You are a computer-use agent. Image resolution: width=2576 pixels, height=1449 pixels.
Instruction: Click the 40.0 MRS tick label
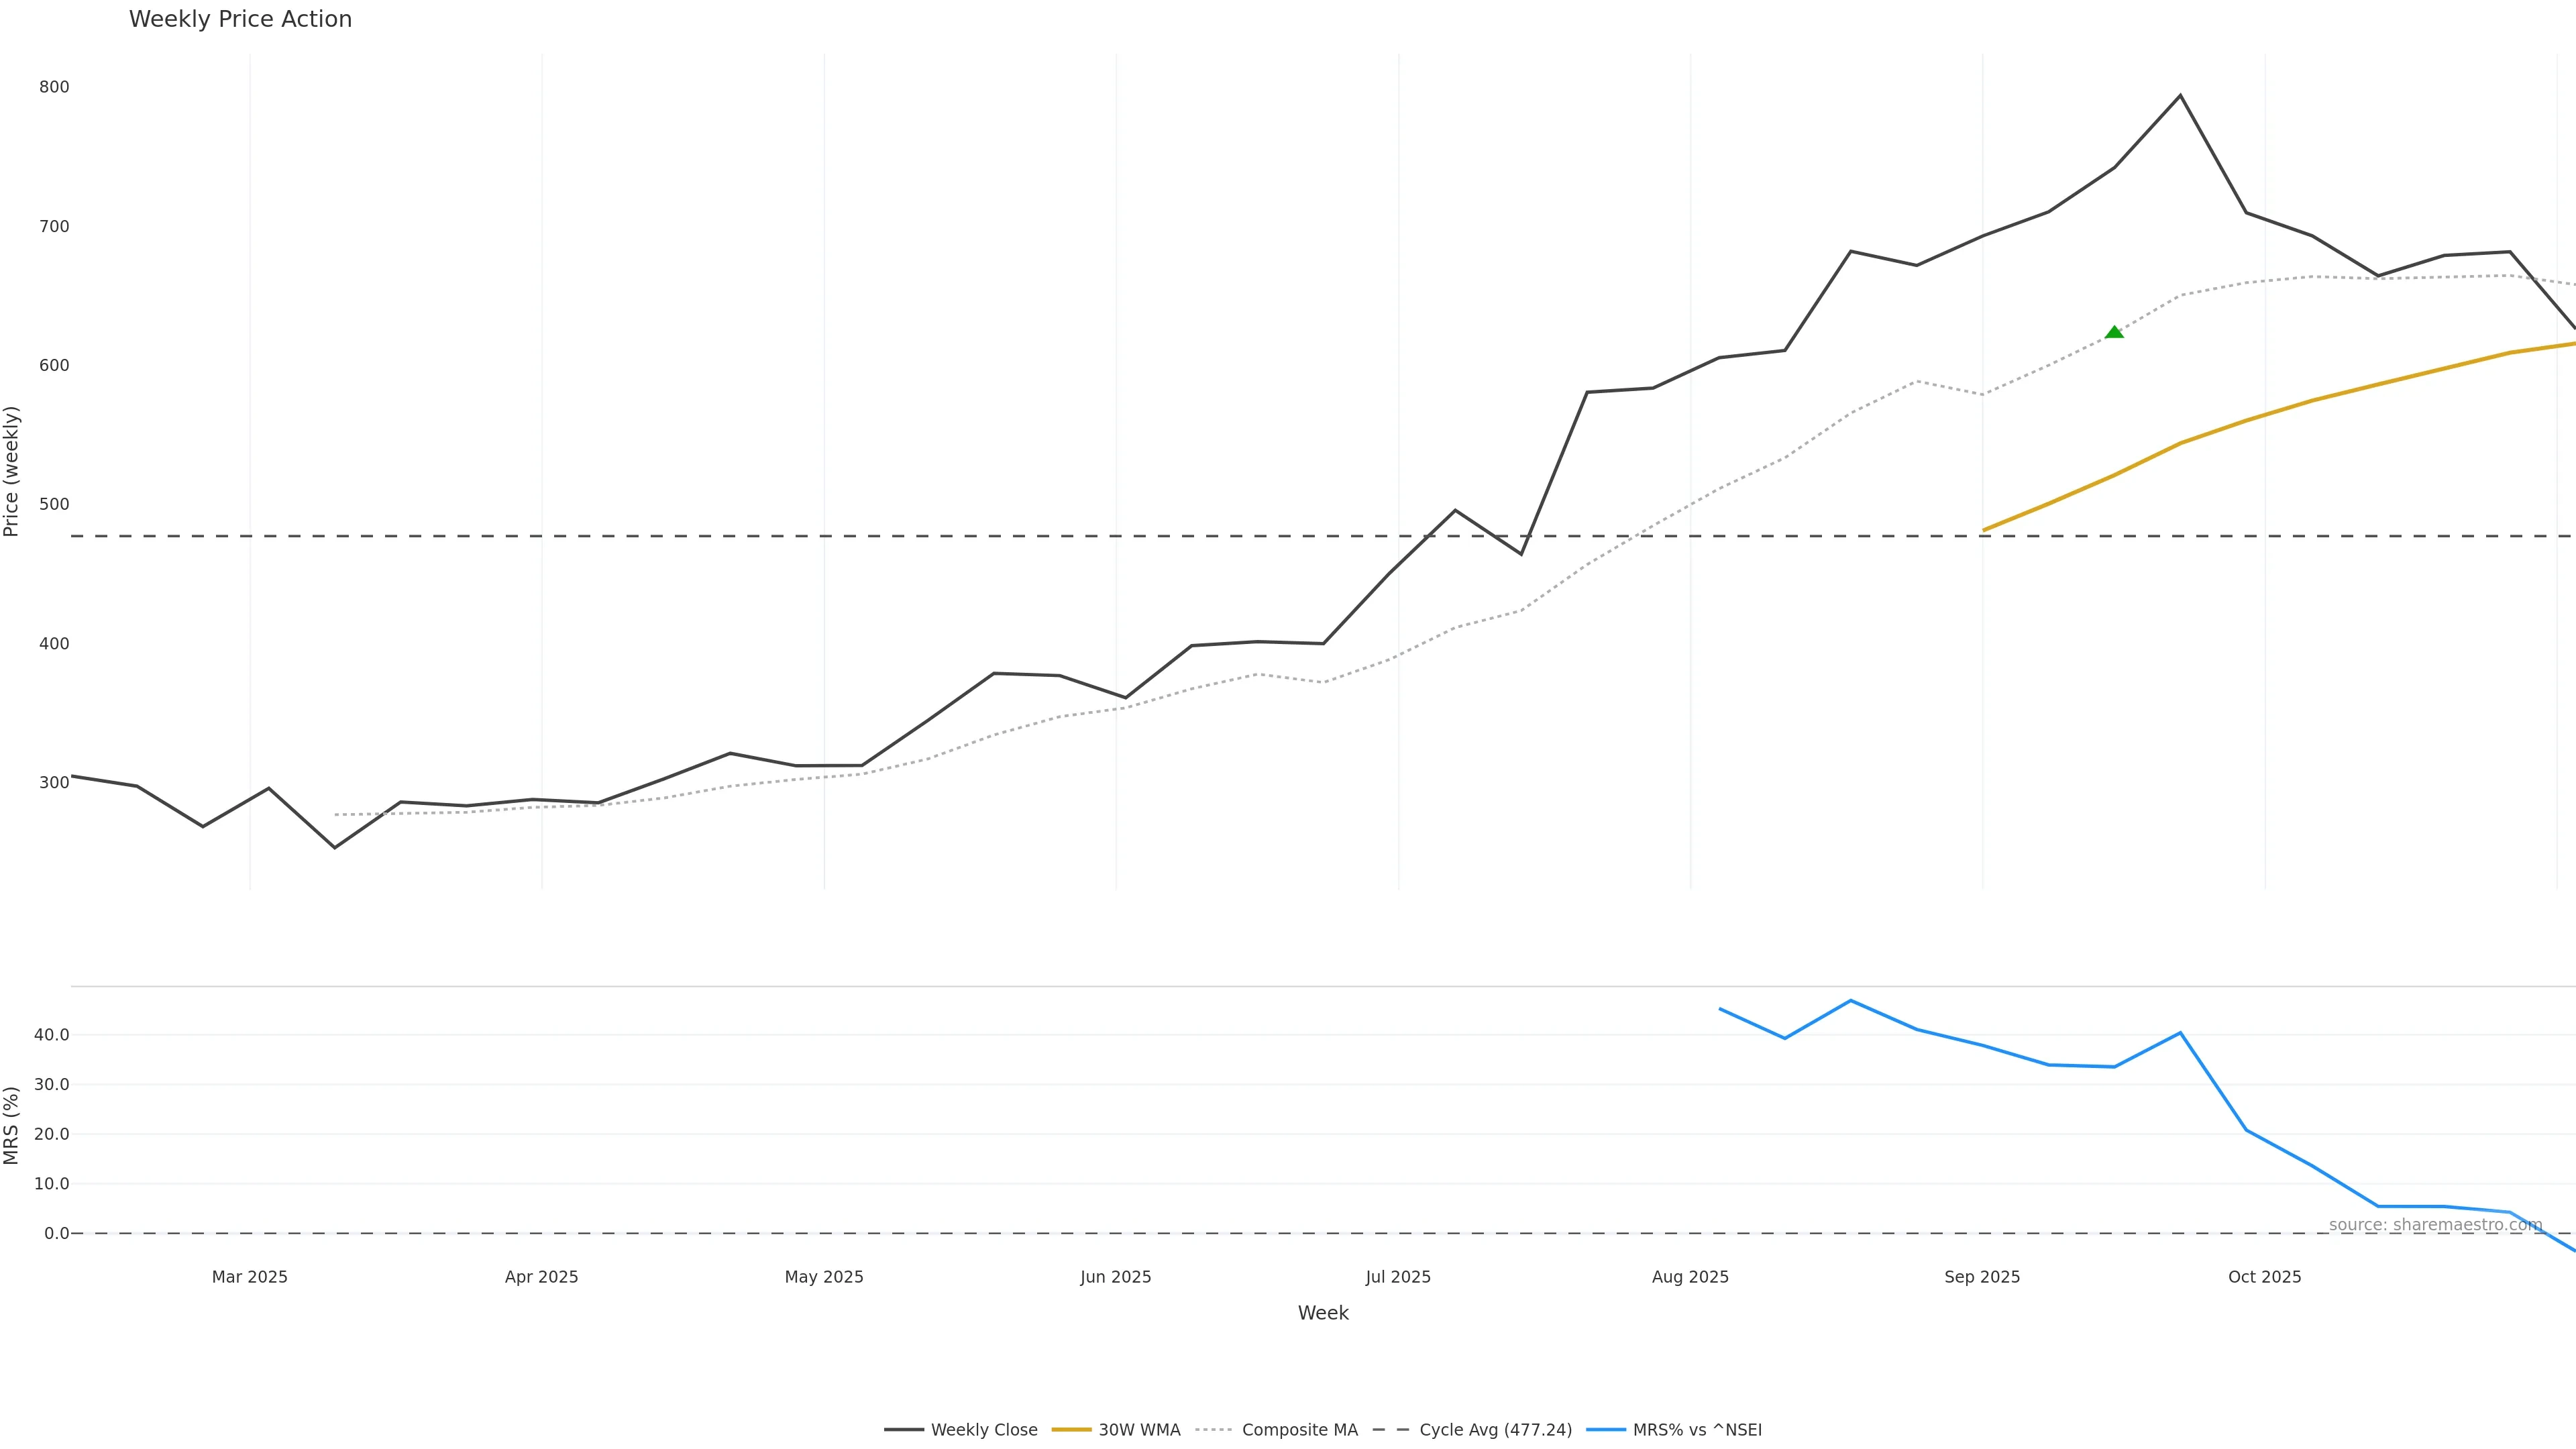(x=51, y=1035)
